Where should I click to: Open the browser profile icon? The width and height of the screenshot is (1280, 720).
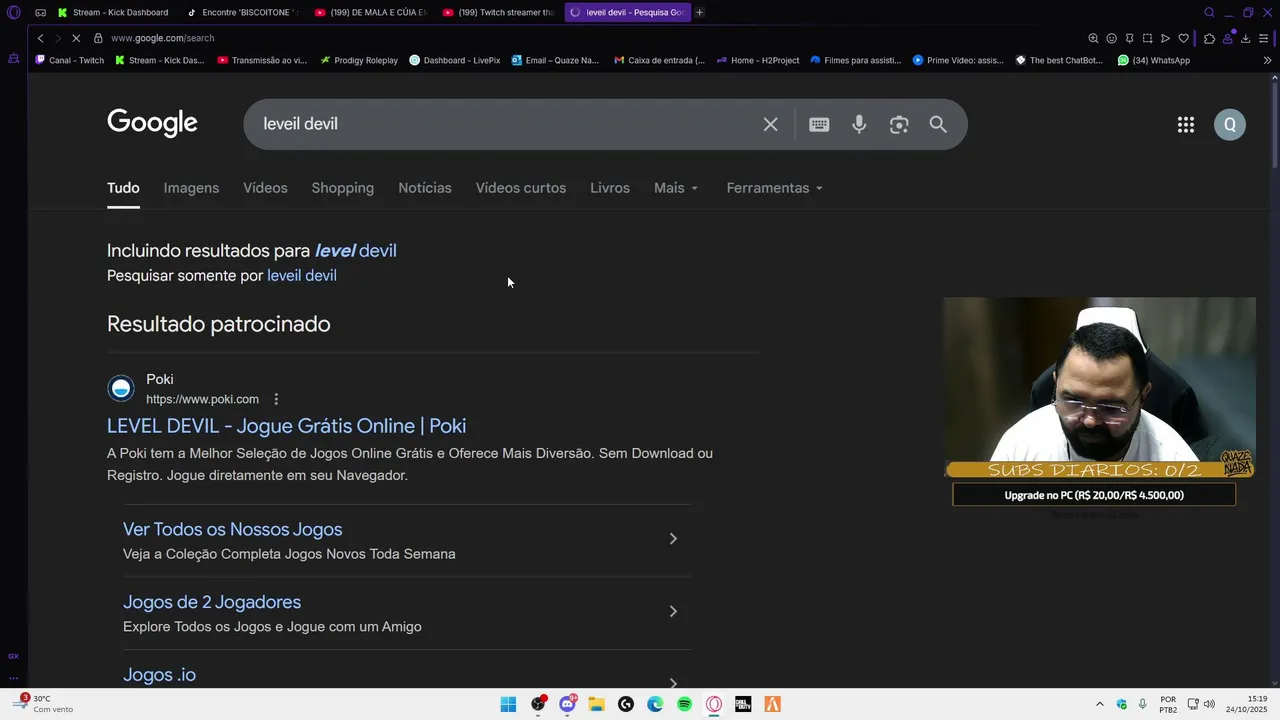pos(1227,38)
